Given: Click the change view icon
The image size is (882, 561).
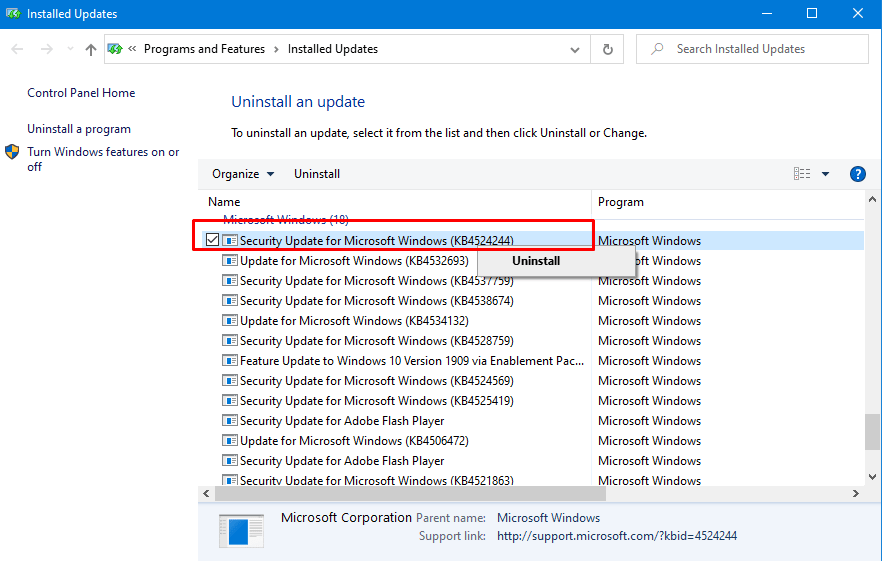Looking at the screenshot, I should [x=802, y=174].
